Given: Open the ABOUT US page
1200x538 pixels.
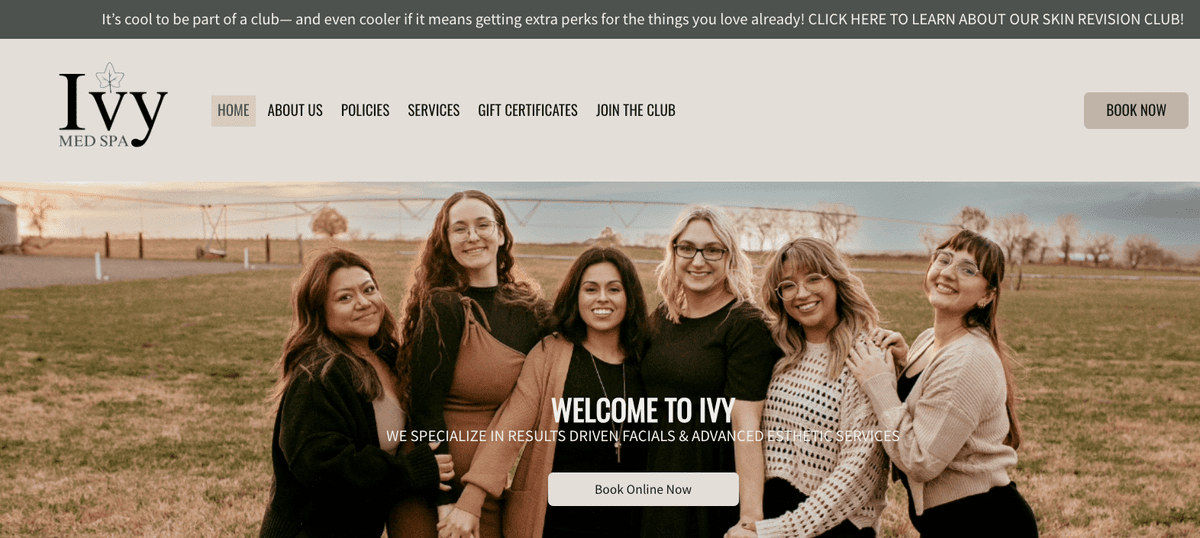Looking at the screenshot, I should (x=295, y=110).
